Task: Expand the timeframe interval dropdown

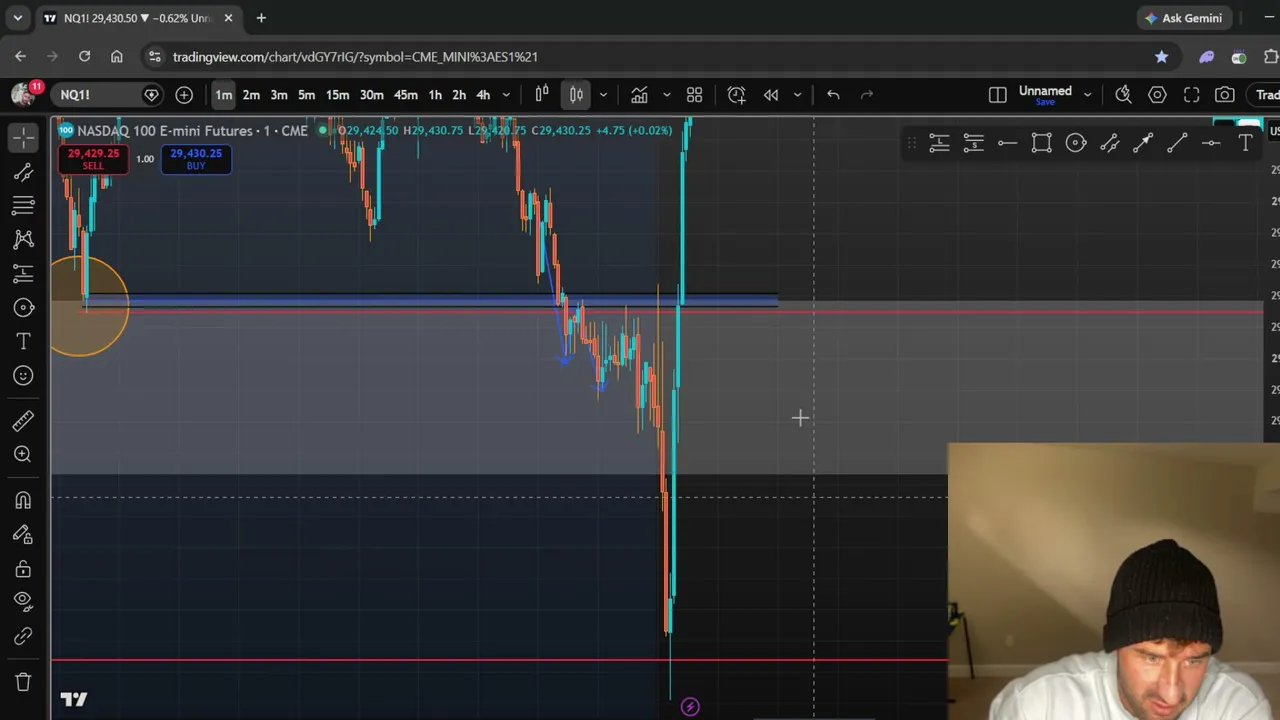Action: [x=506, y=95]
